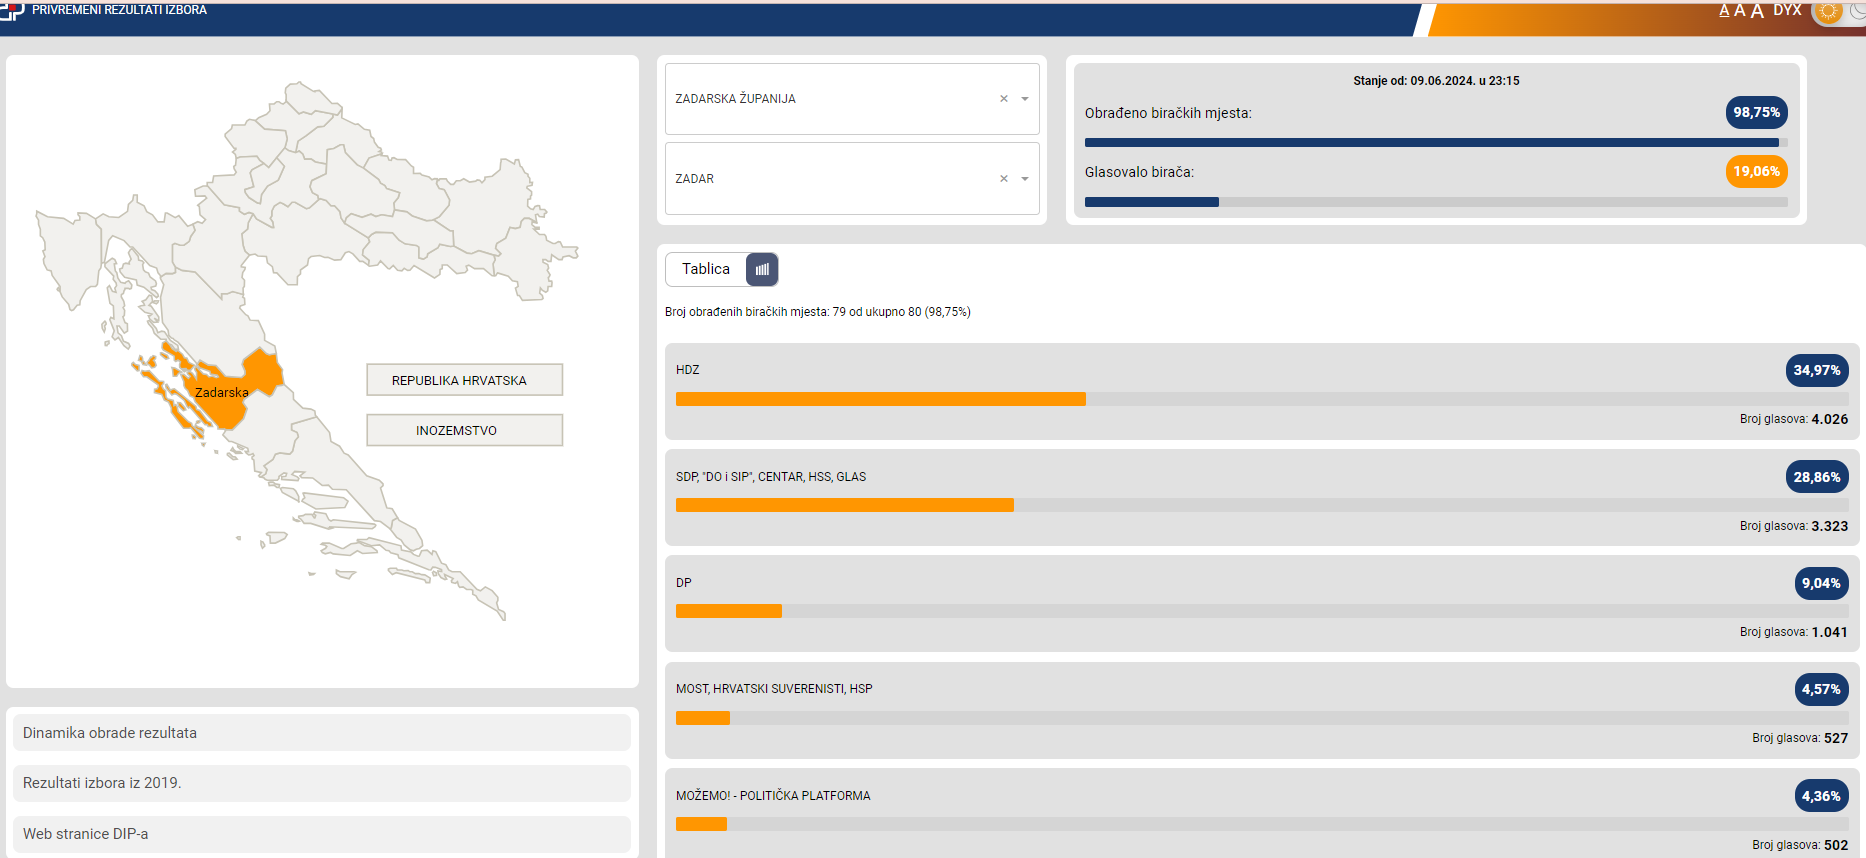1866x858 pixels.
Task: Select the largest font size A
Action: pyautogui.click(x=1757, y=11)
